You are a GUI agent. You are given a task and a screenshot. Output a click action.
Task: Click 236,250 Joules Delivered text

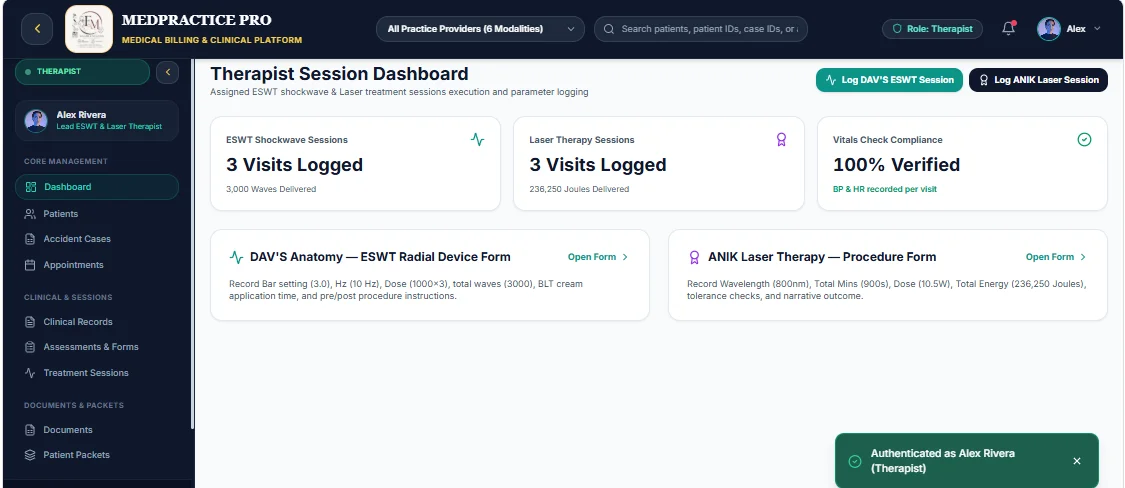tap(579, 189)
